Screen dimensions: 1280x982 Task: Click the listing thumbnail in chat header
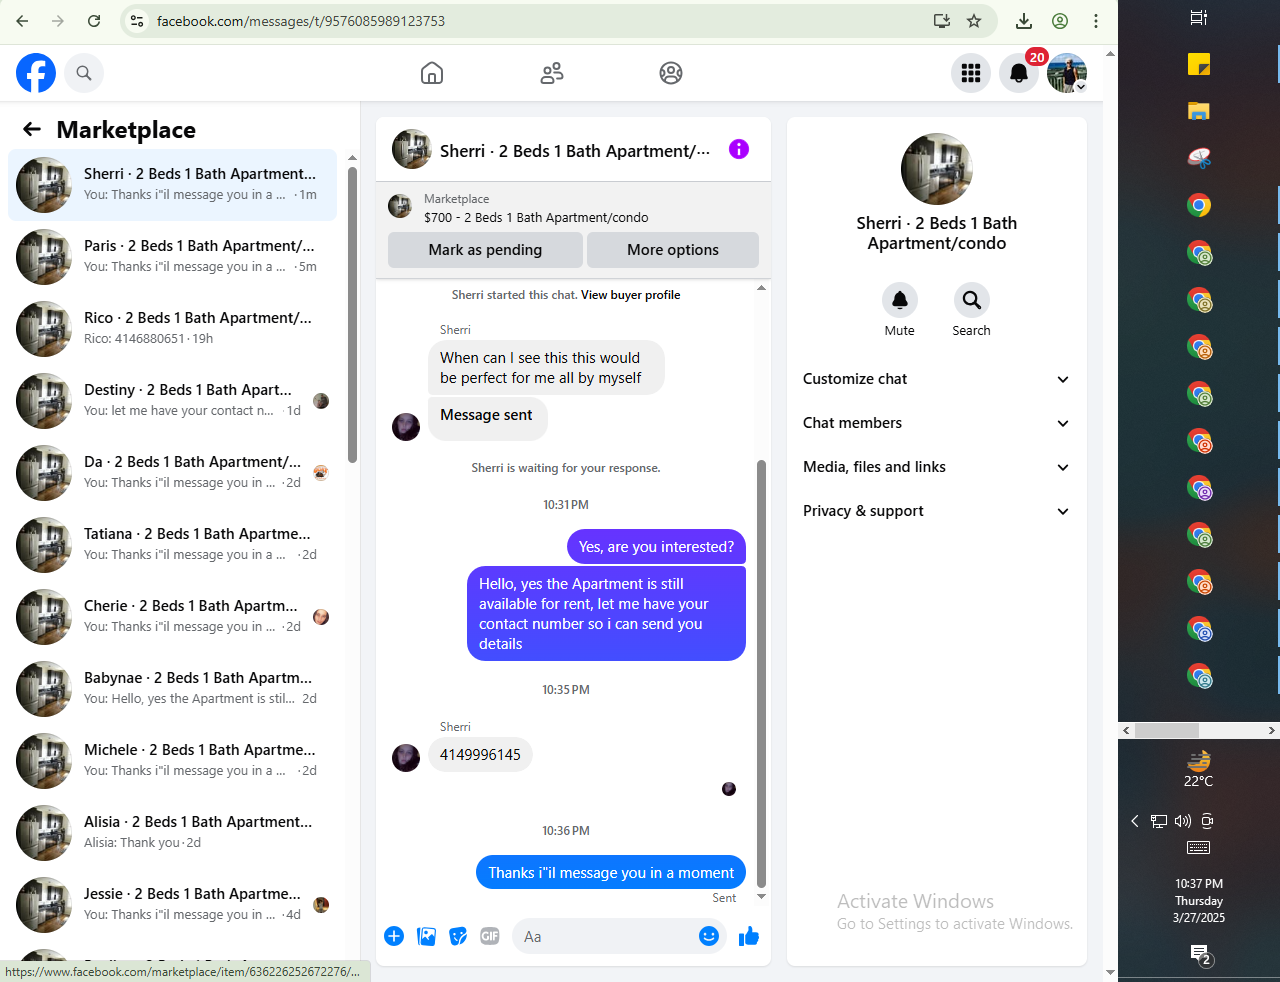pos(400,207)
